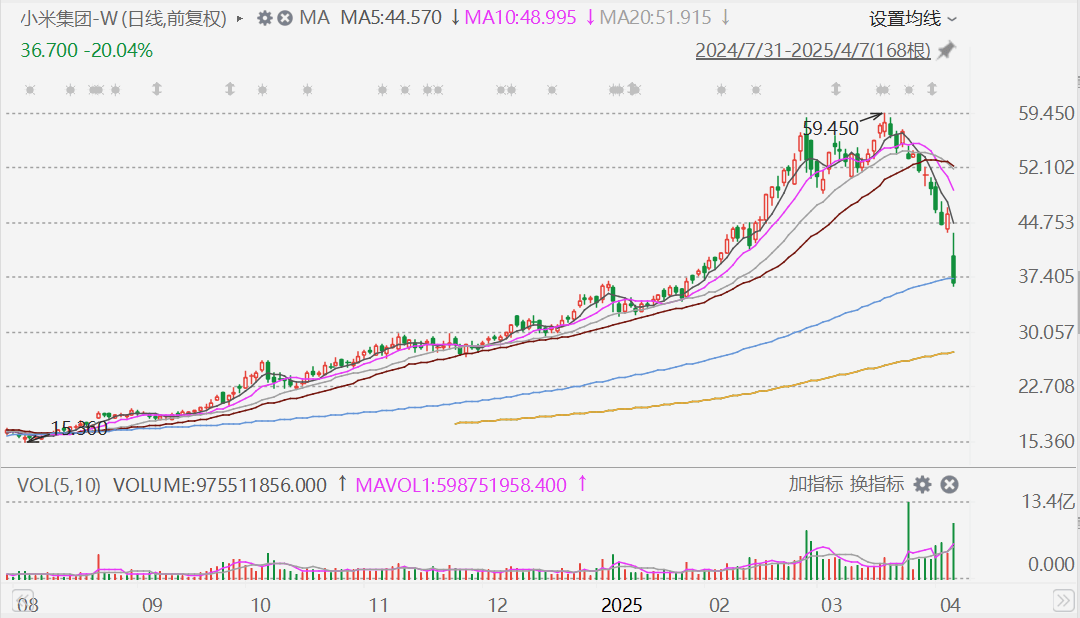Remove the MA indicator with X icon
This screenshot has height=618, width=1080.
pyautogui.click(x=285, y=18)
